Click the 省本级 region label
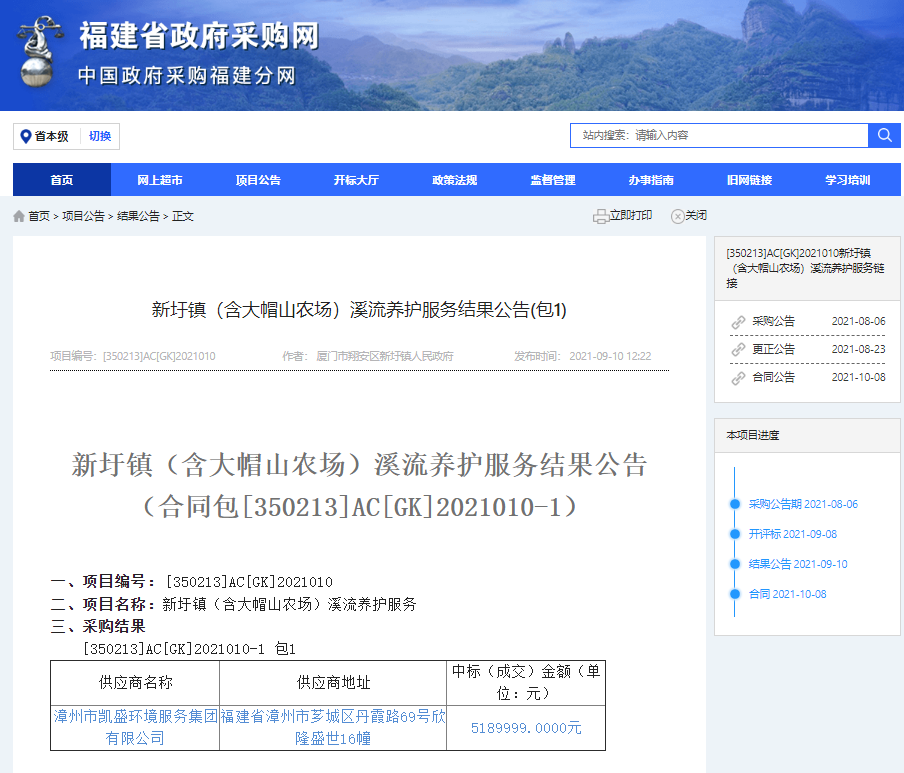This screenshot has height=773, width=904. [51, 137]
